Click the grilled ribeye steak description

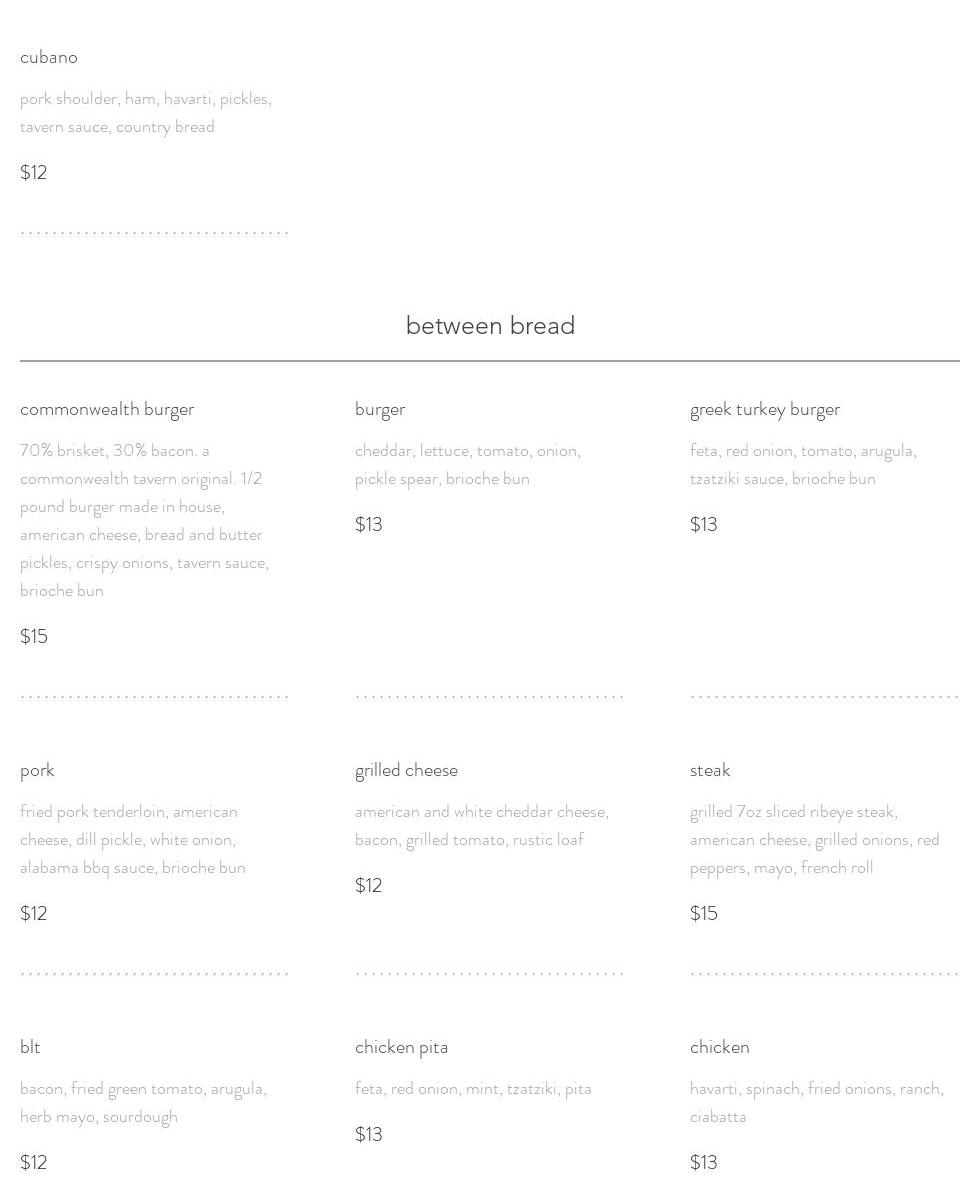pos(814,839)
